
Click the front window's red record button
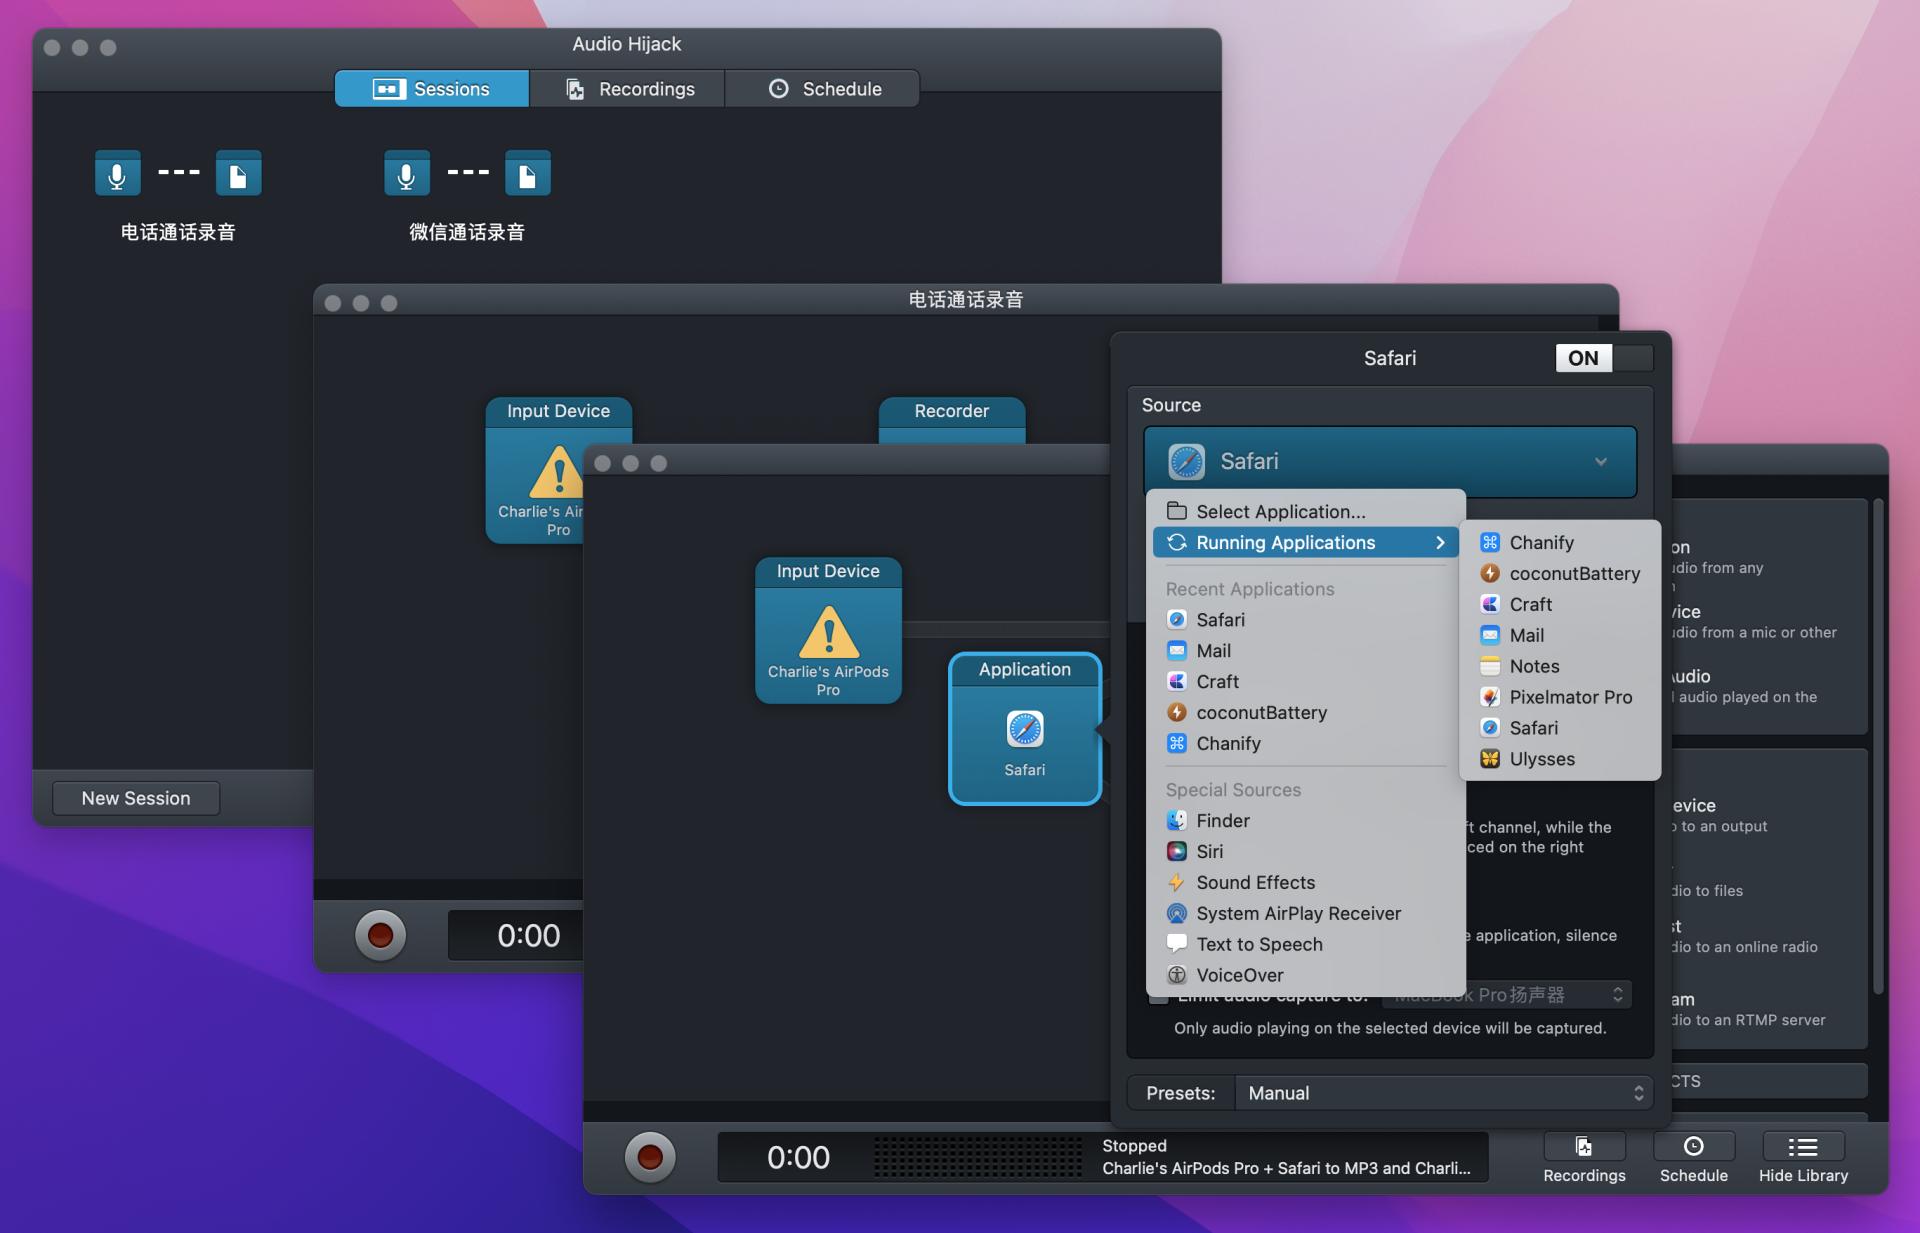click(x=650, y=1157)
